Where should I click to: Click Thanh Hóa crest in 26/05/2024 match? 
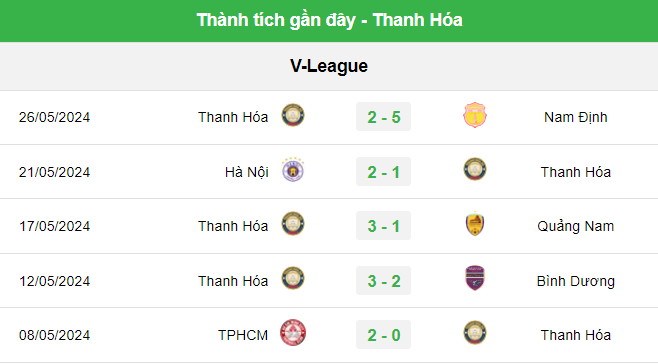[293, 115]
